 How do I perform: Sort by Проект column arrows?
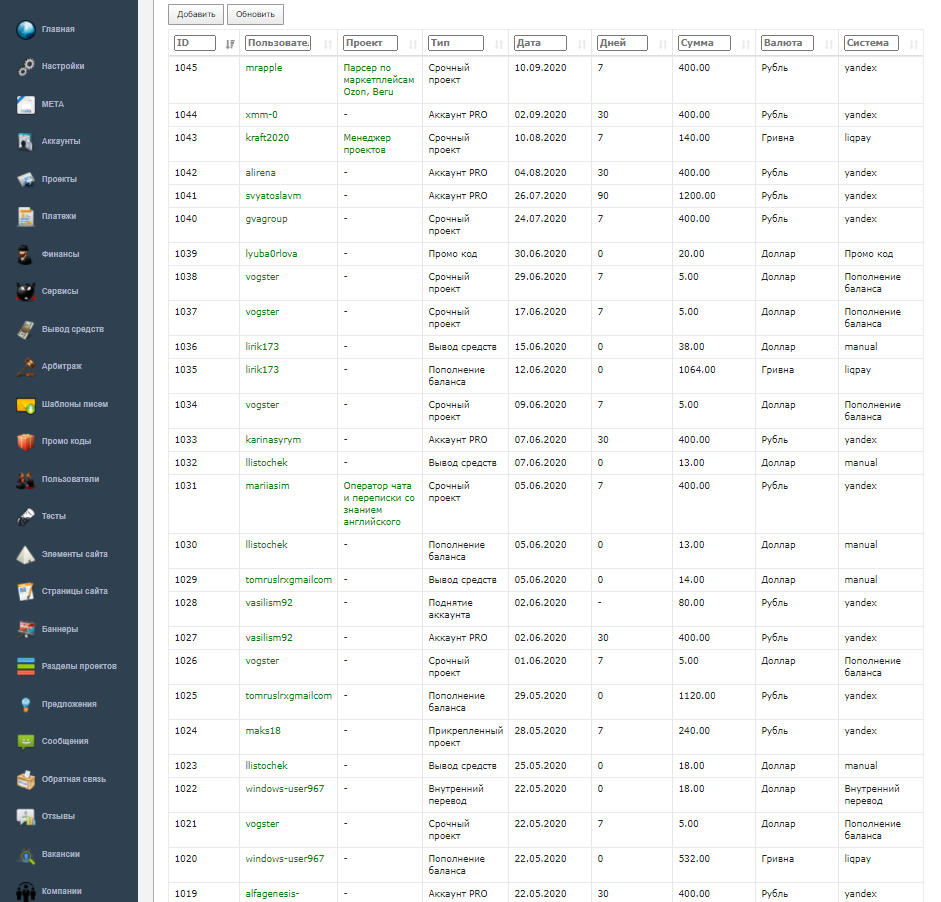click(x=413, y=44)
